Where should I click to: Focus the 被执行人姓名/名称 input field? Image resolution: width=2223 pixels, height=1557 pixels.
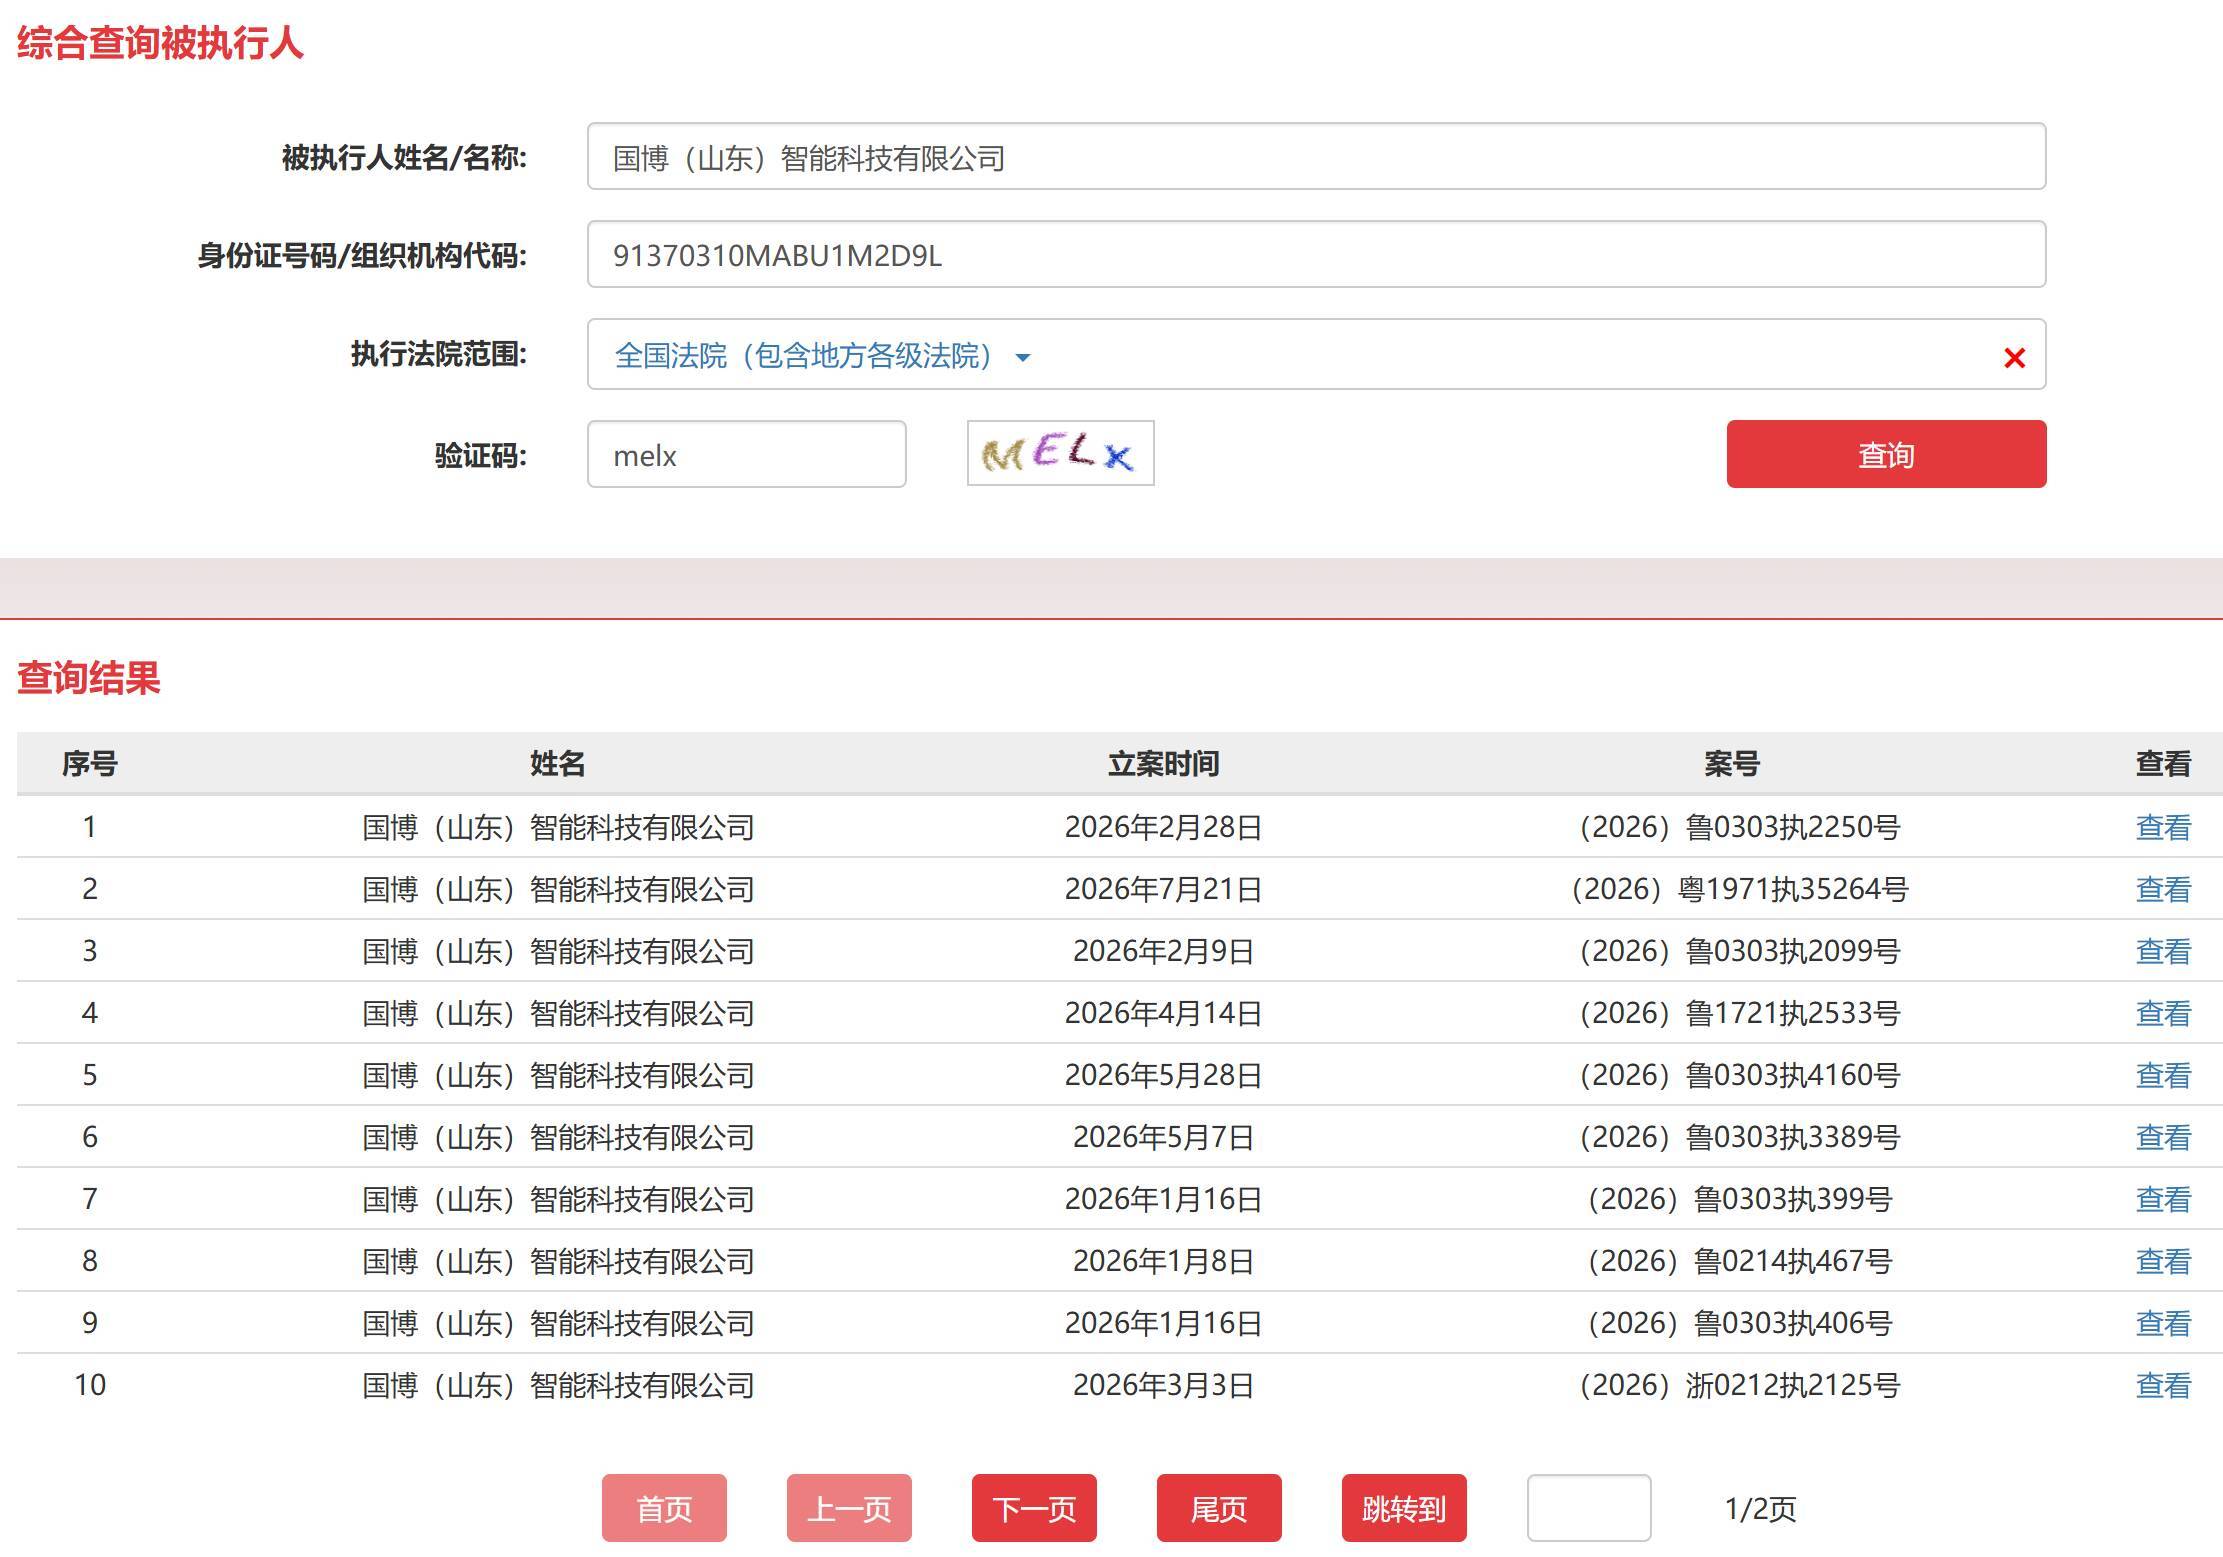tap(1316, 157)
